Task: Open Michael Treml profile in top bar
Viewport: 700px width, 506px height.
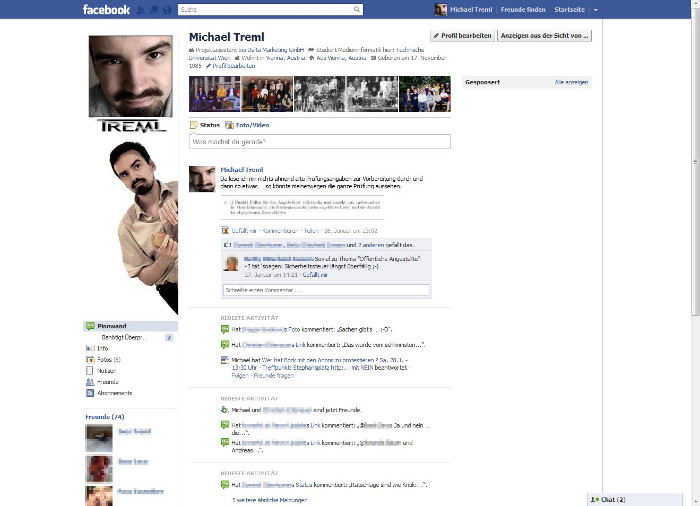Action: point(464,9)
